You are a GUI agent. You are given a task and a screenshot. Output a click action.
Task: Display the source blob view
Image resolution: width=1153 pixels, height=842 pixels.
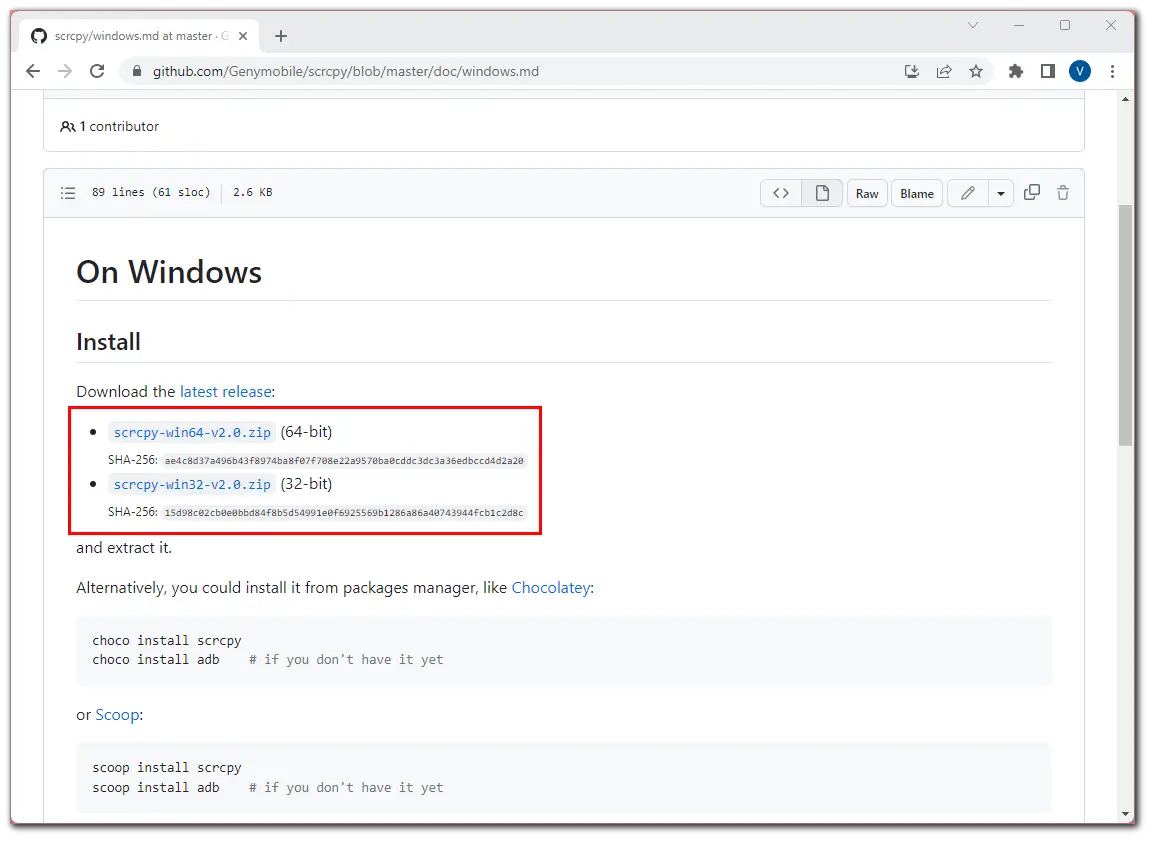coord(781,193)
